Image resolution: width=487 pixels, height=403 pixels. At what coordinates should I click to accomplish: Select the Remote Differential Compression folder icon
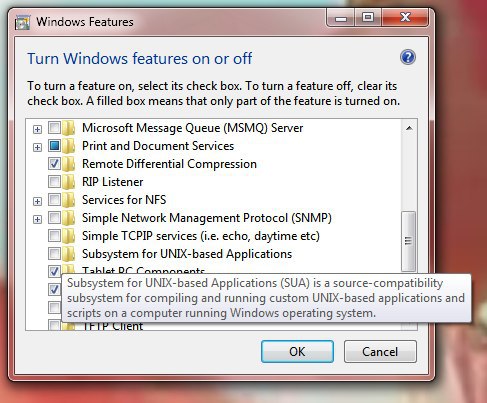pyautogui.click(x=69, y=164)
